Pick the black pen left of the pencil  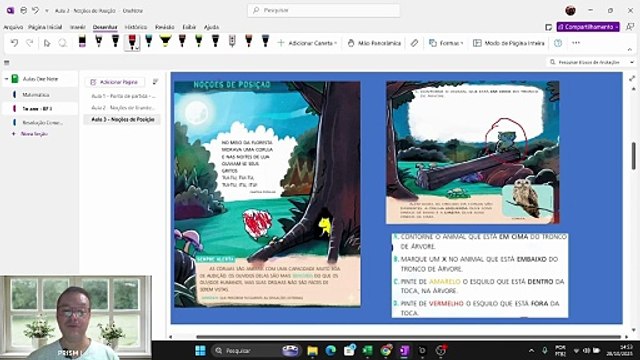tap(216, 41)
